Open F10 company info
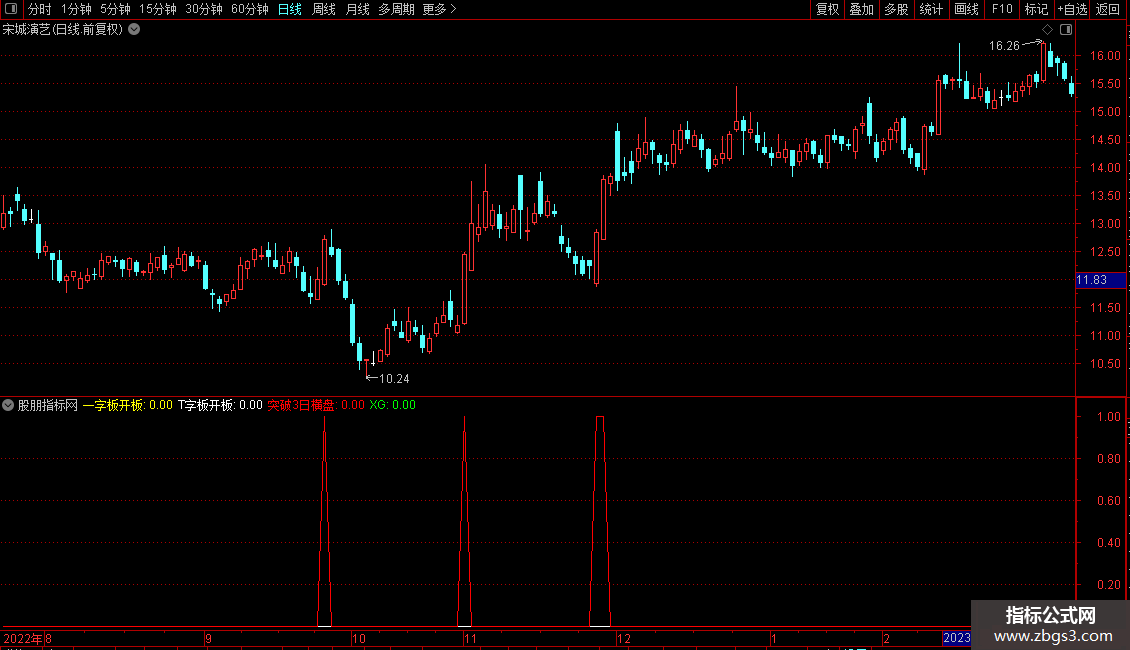1130x650 pixels. pyautogui.click(x=1002, y=9)
